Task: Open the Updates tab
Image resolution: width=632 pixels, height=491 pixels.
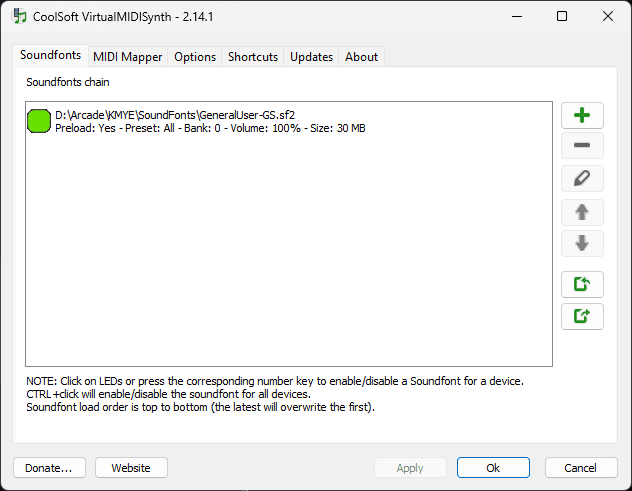Action: [311, 57]
